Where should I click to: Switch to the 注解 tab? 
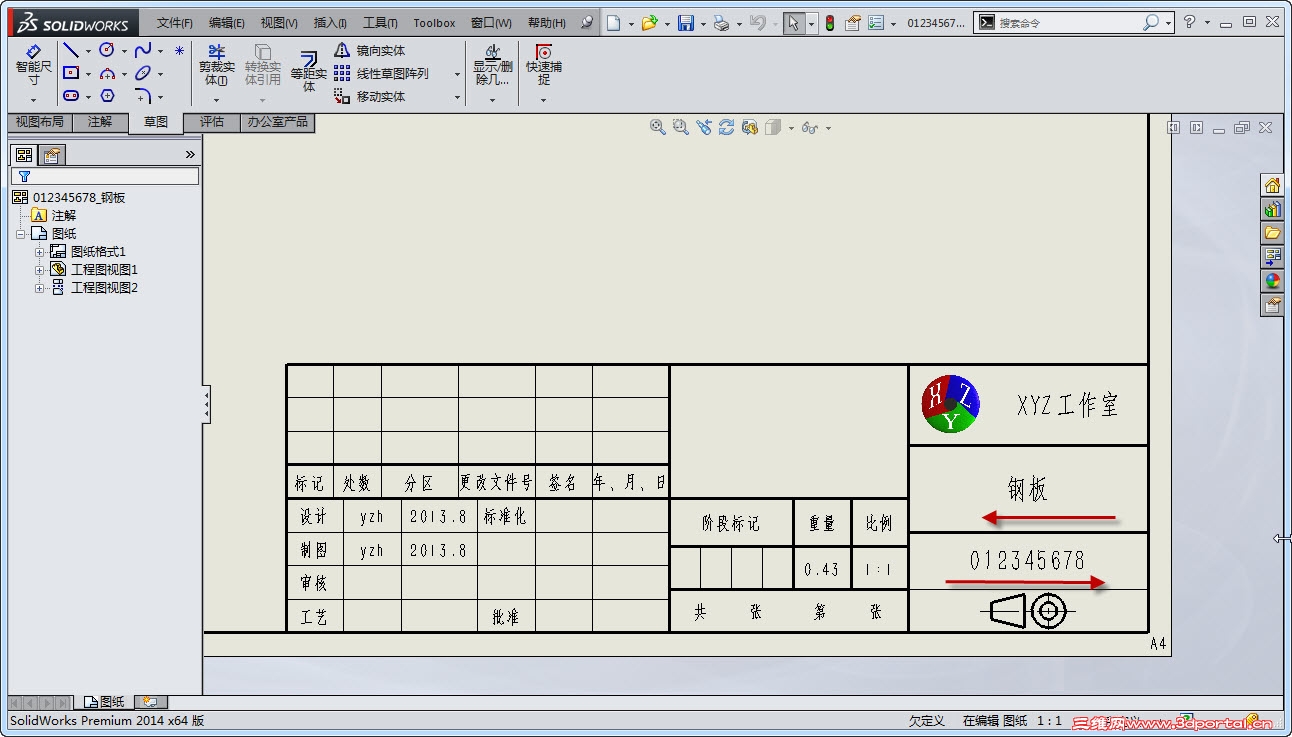tap(100, 122)
